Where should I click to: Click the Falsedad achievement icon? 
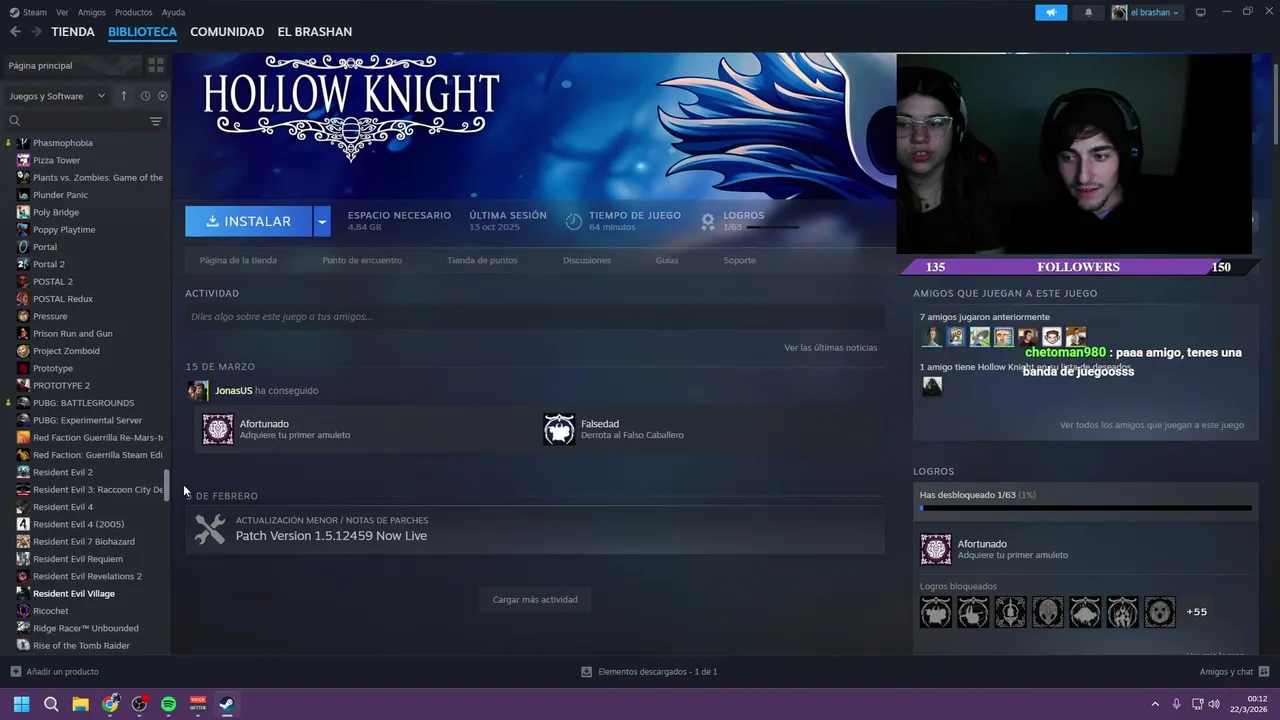click(559, 429)
